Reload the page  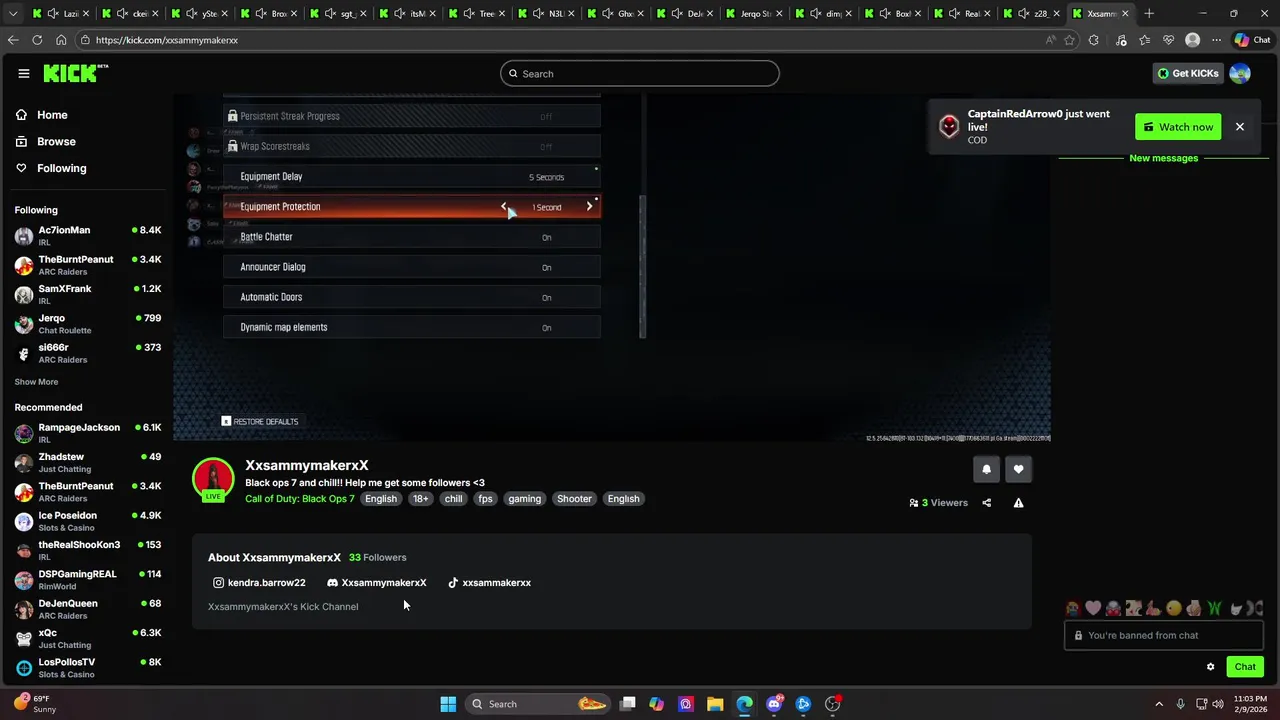click(37, 40)
